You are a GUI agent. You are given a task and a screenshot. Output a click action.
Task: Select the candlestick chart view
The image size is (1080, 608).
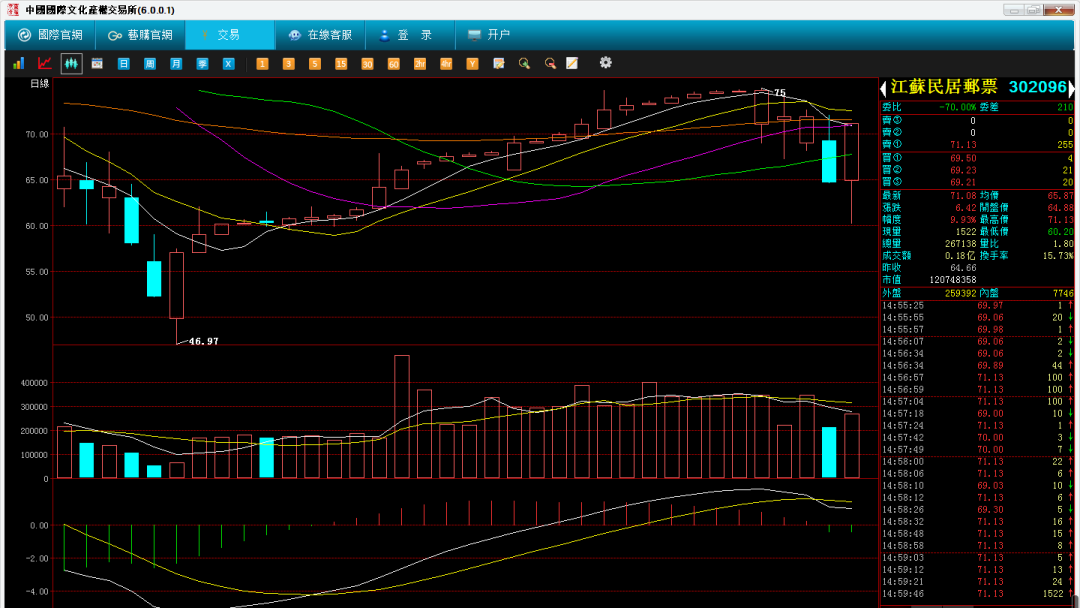coord(71,63)
